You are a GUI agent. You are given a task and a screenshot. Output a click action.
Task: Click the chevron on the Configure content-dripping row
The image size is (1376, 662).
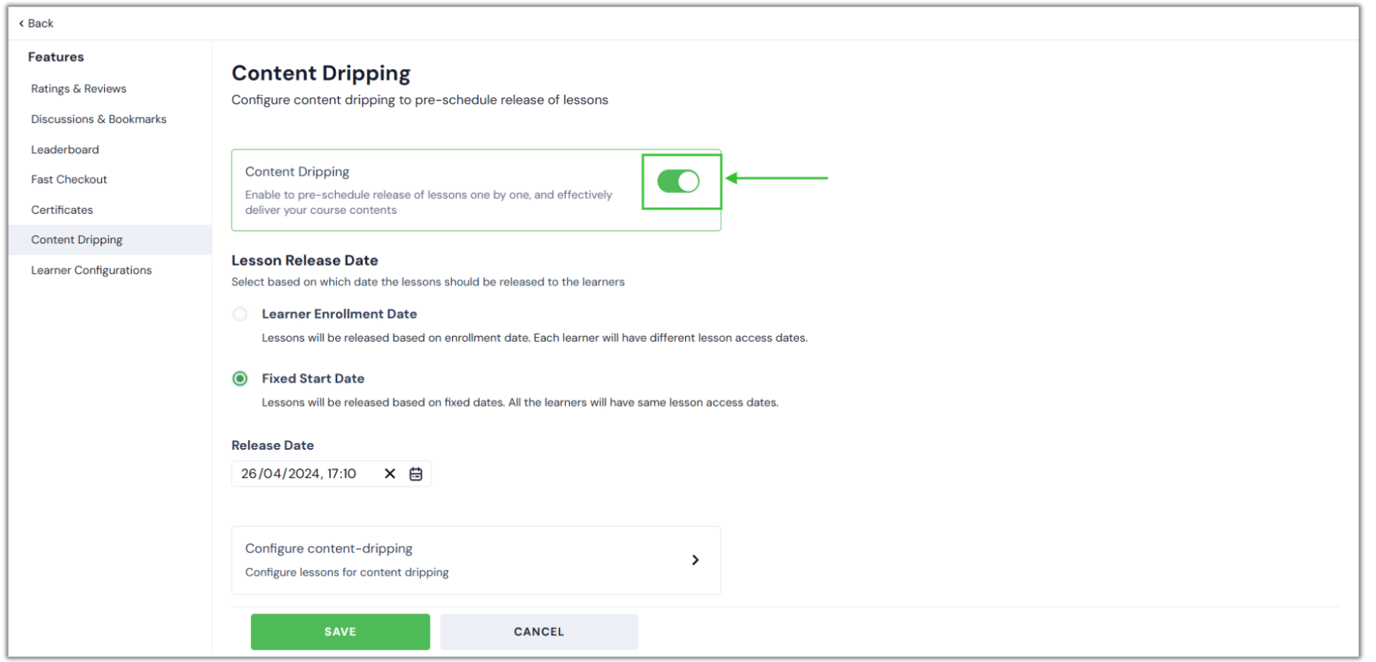[695, 560]
